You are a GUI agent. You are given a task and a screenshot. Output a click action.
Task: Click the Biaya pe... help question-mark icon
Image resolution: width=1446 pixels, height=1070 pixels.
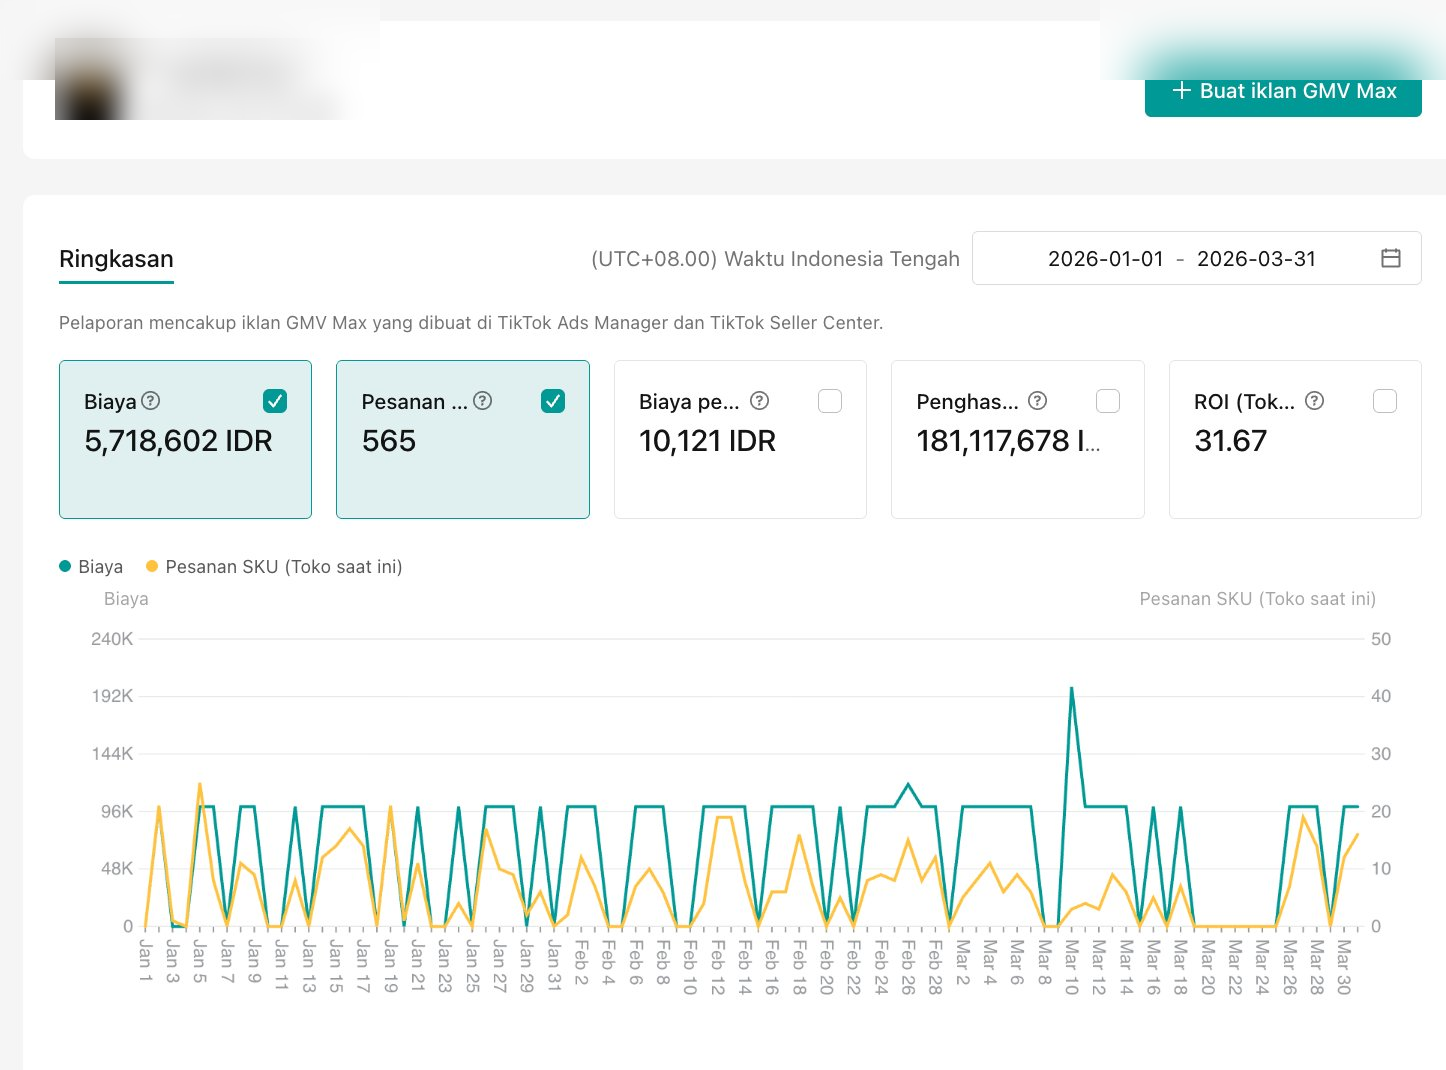tap(760, 401)
